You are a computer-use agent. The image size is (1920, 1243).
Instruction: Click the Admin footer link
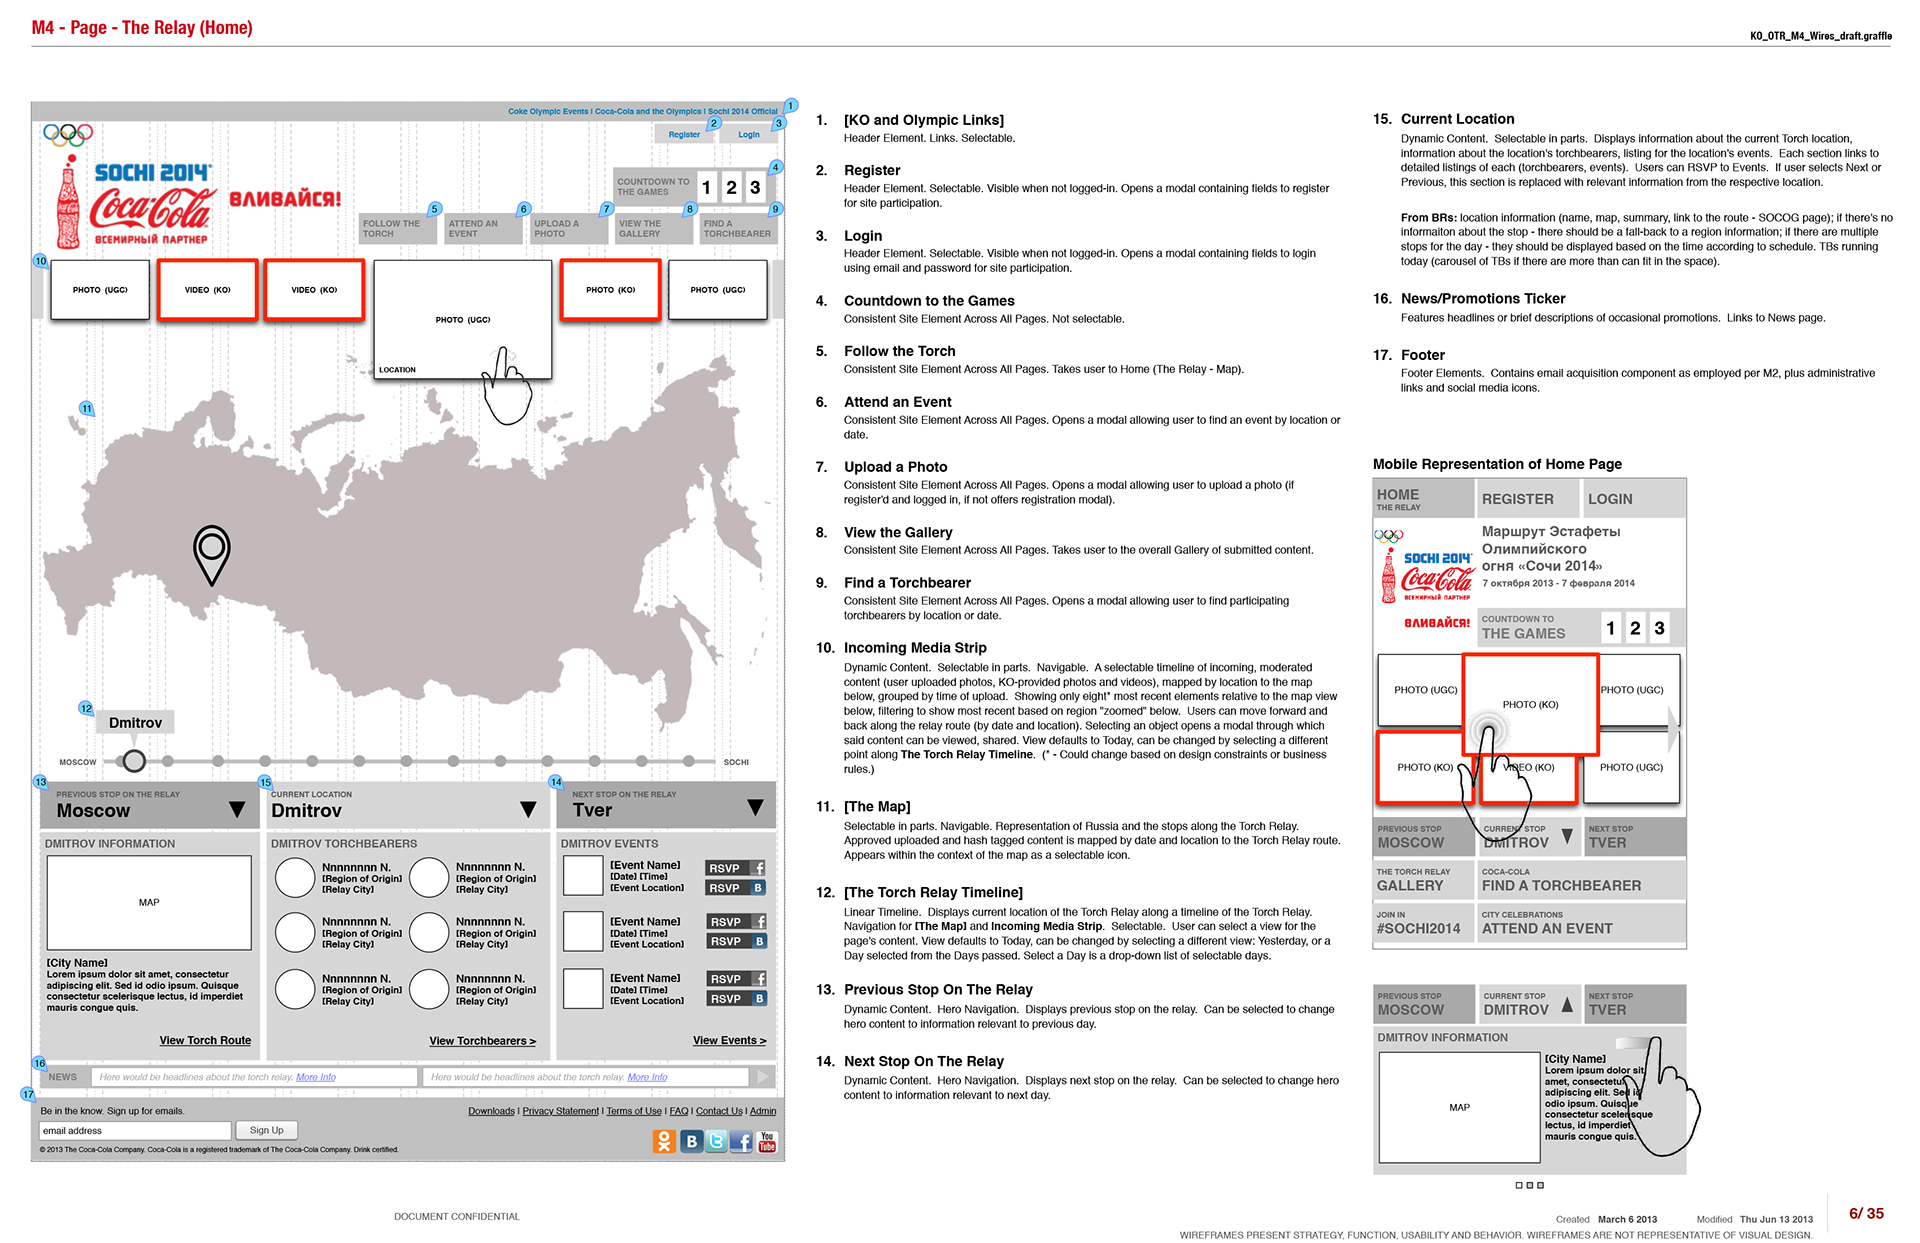tap(763, 1111)
